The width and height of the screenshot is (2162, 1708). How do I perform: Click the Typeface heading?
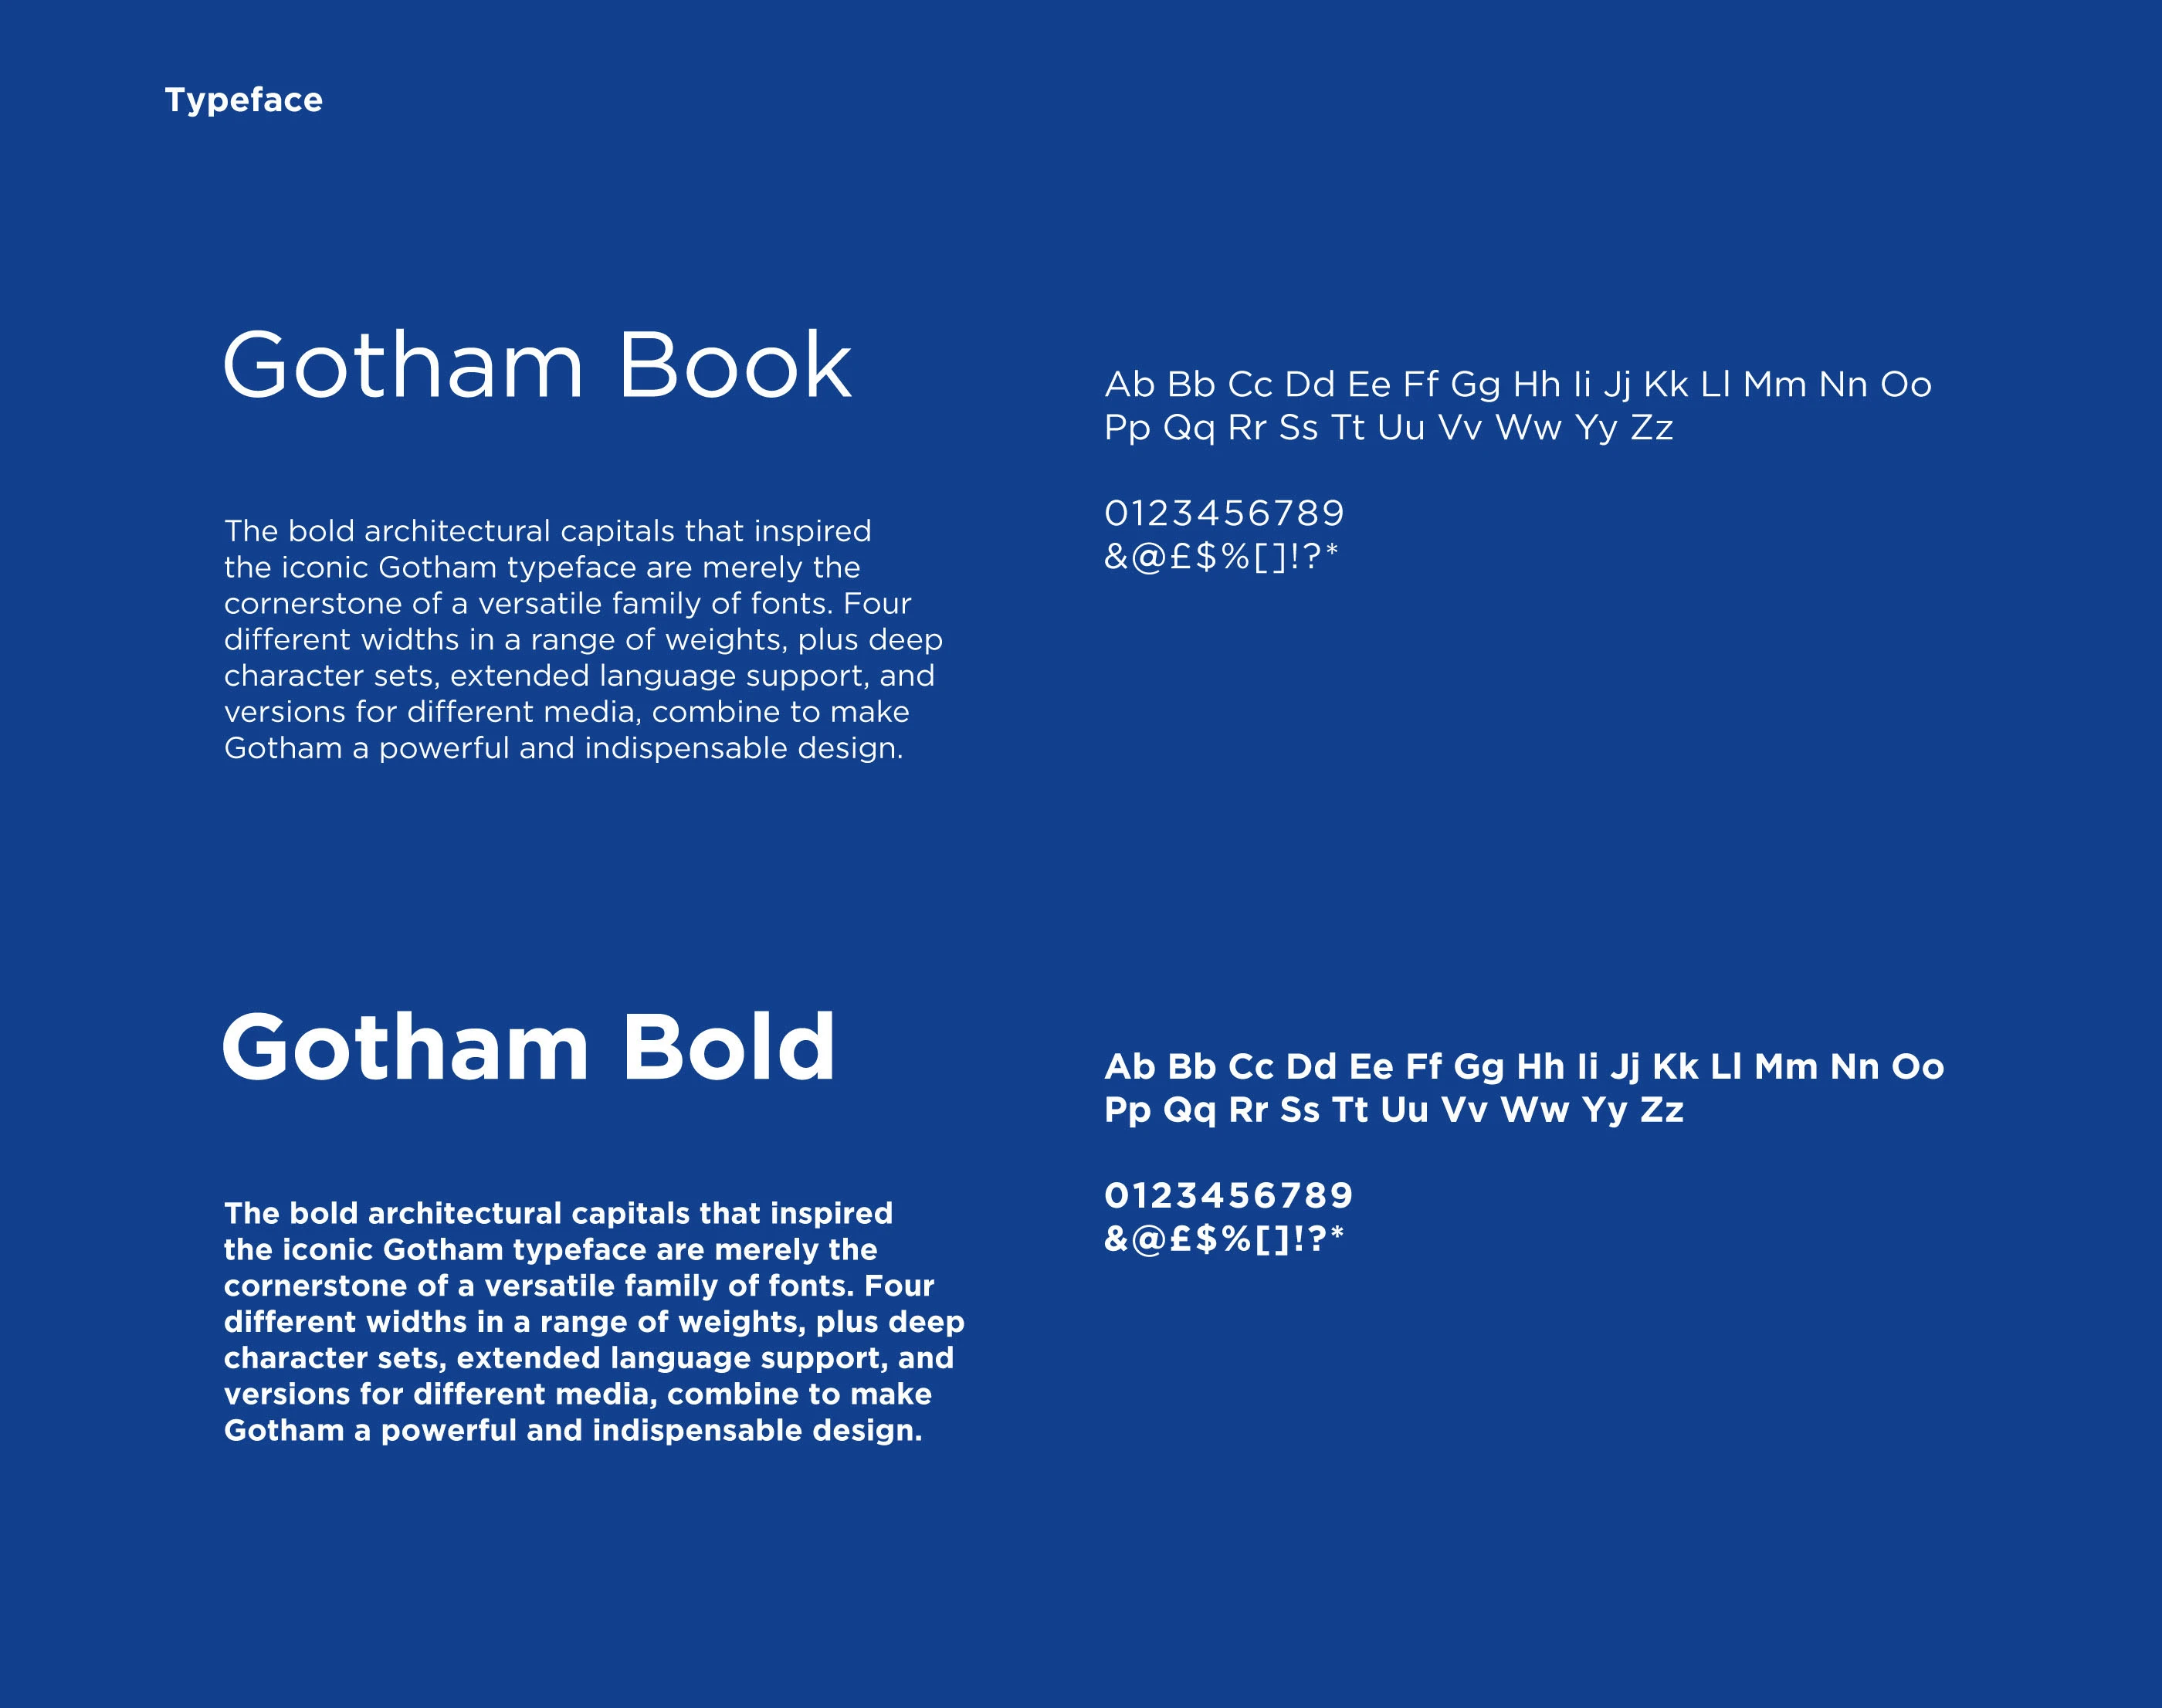pyautogui.click(x=243, y=100)
